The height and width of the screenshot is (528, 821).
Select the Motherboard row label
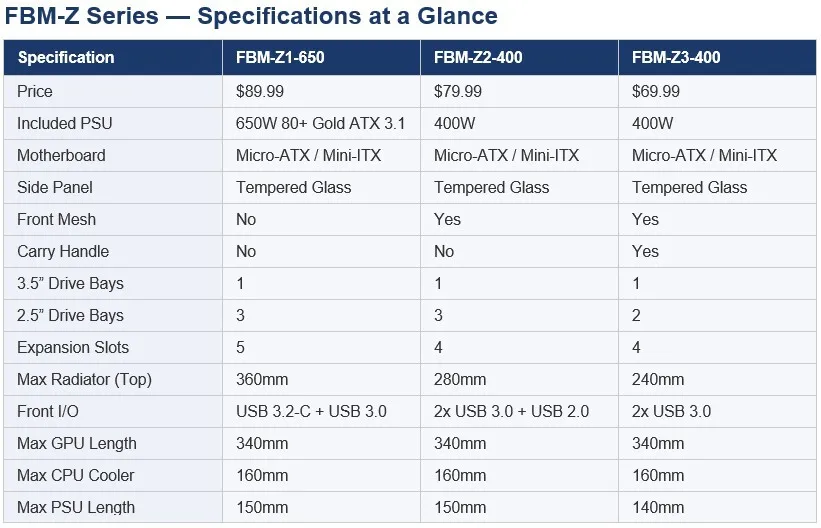pos(113,155)
